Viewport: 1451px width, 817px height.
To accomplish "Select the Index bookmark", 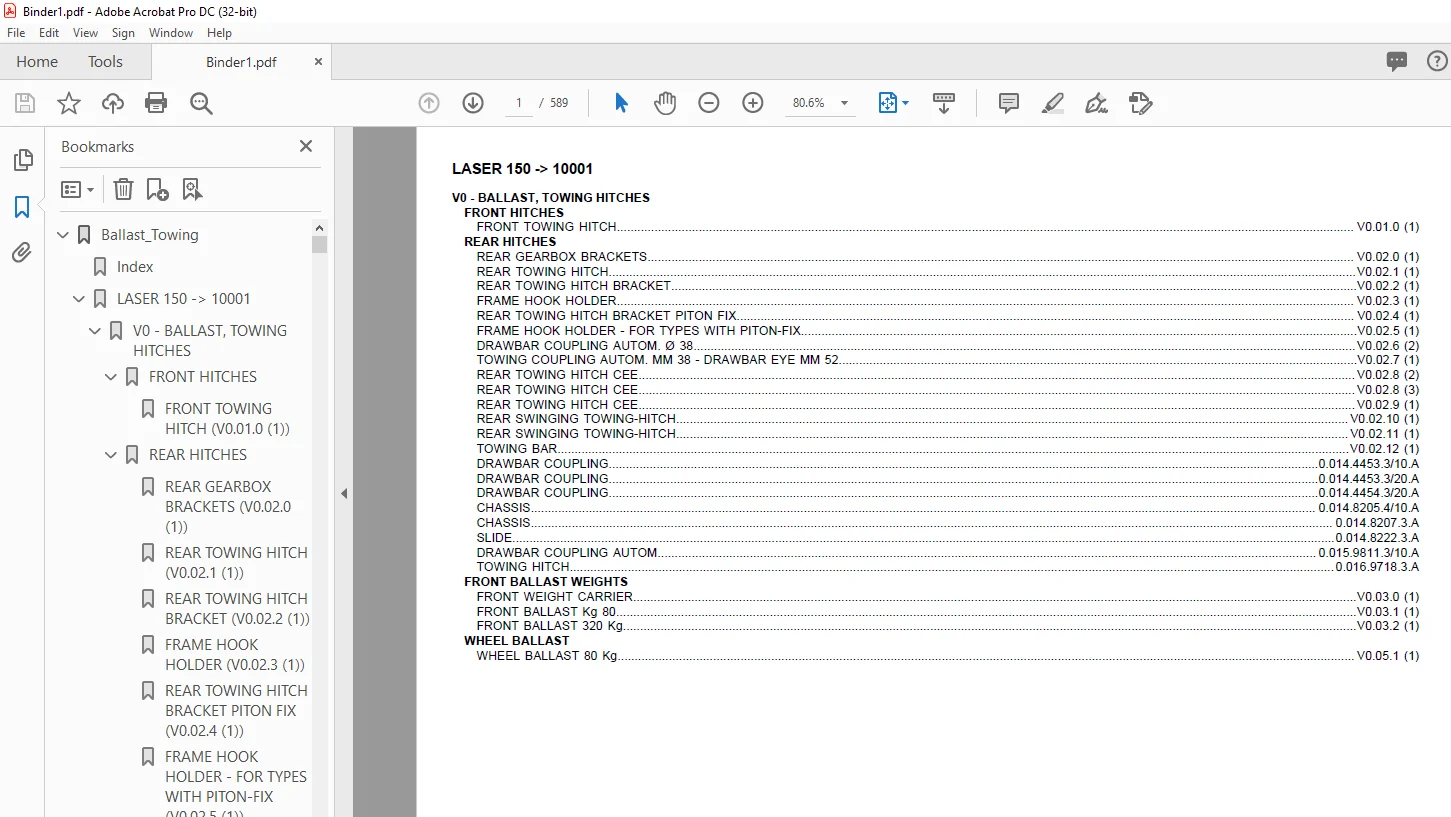I will (x=135, y=267).
